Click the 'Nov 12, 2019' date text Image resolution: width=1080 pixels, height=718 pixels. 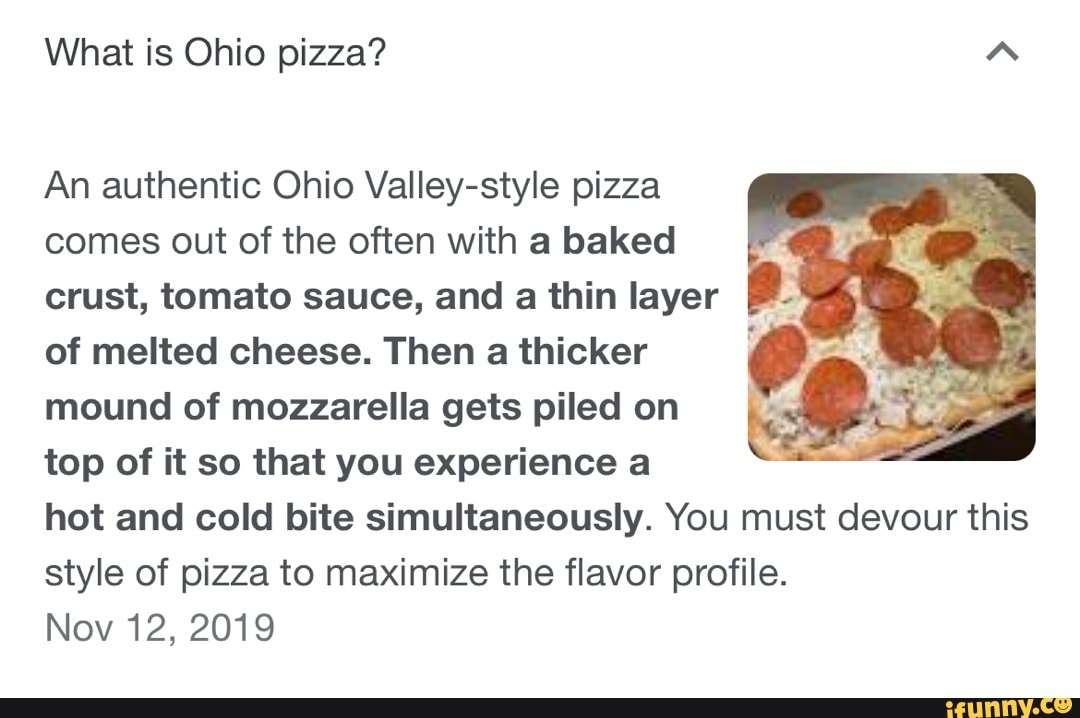pos(158,627)
